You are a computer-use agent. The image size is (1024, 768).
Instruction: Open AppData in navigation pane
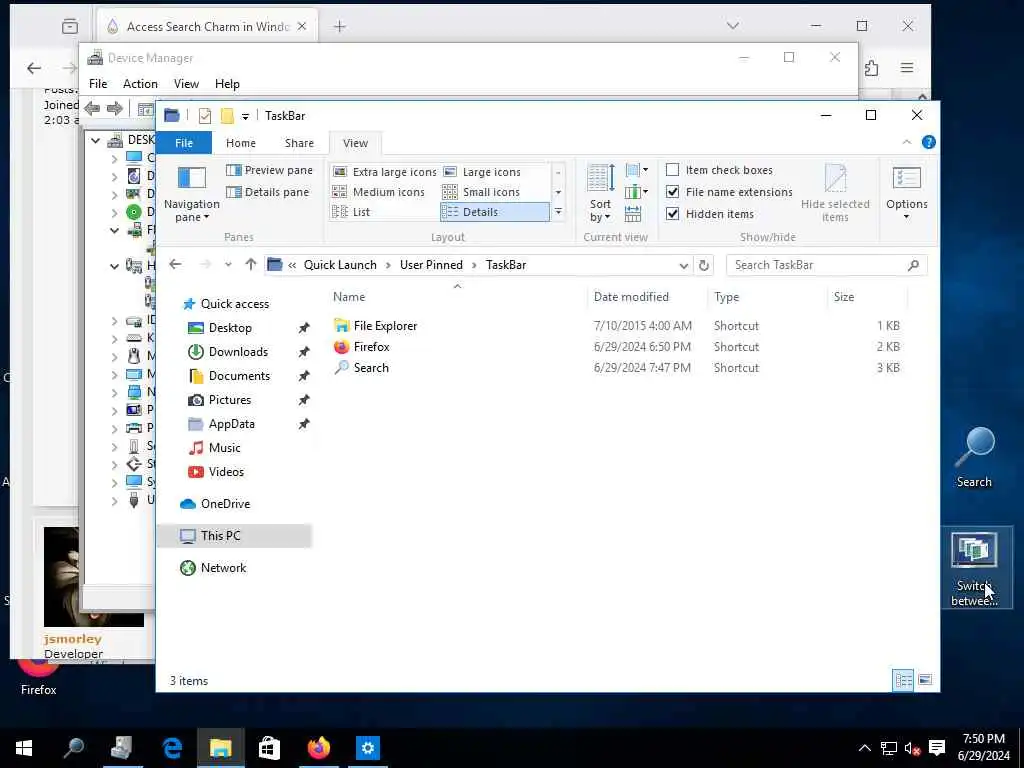click(231, 424)
